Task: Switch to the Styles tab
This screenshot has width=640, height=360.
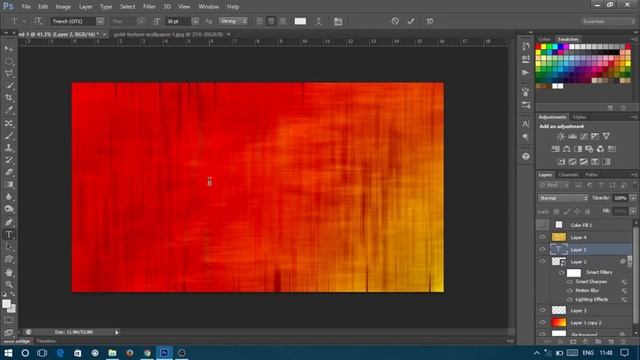Action: coord(579,117)
